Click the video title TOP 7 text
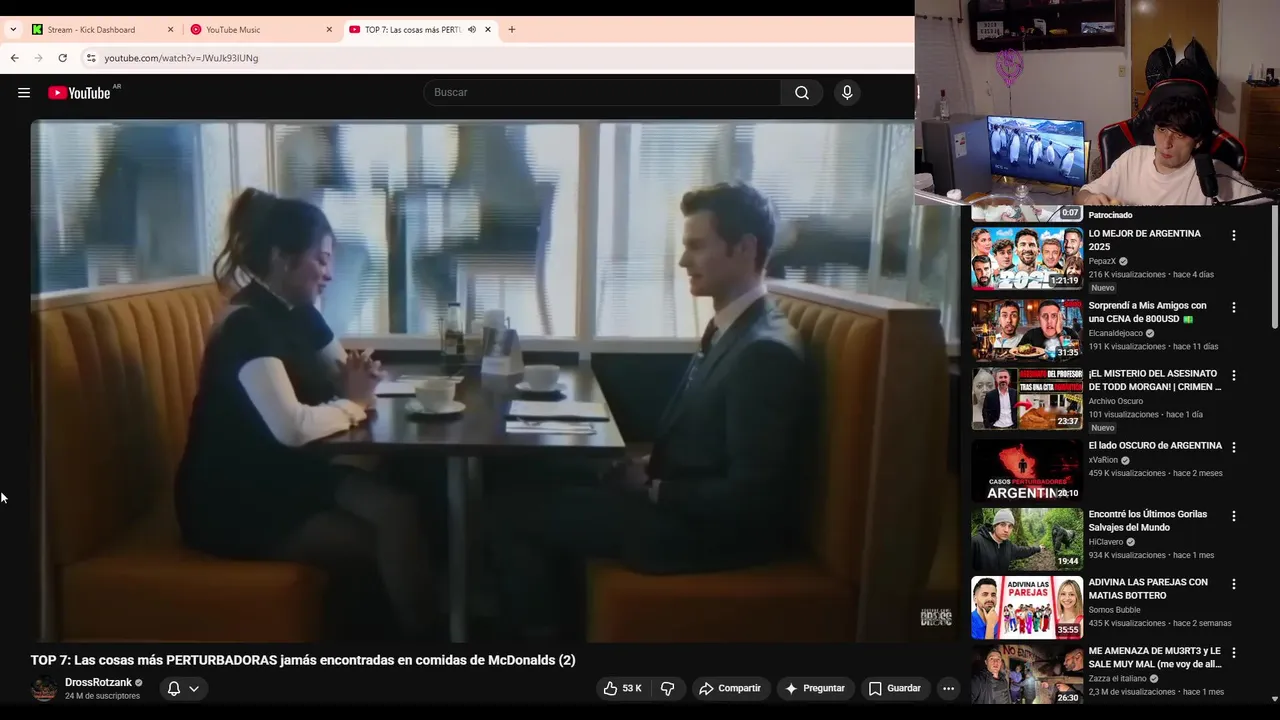The width and height of the screenshot is (1280, 720). click(303, 660)
